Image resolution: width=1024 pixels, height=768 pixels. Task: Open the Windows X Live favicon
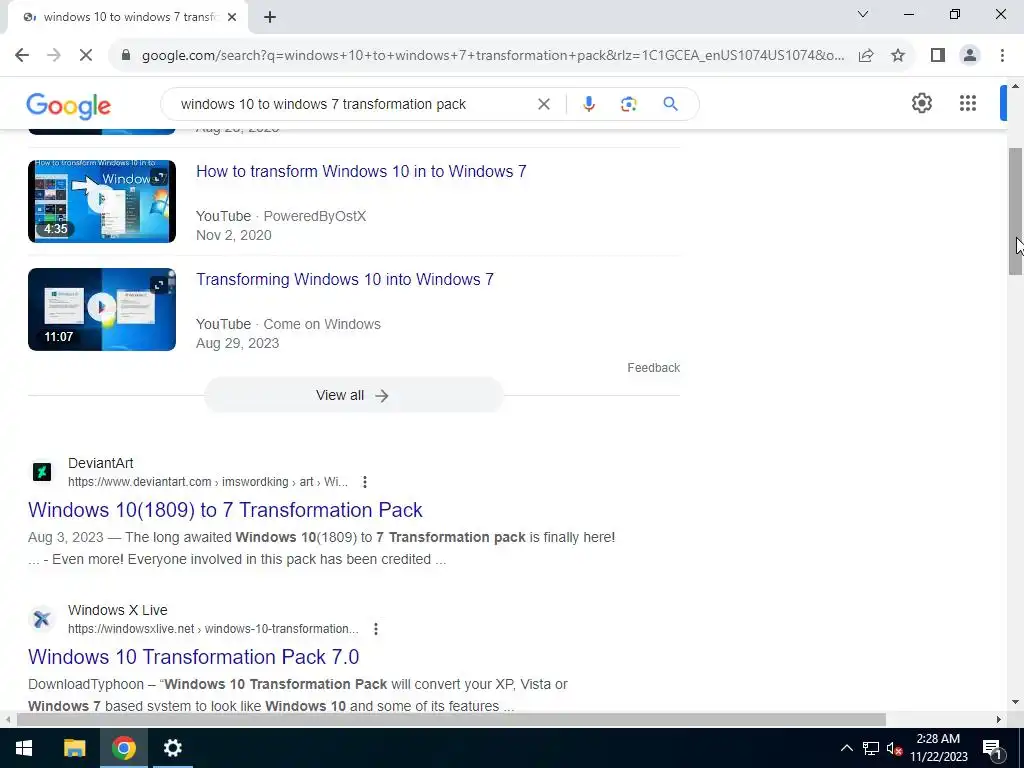[42, 618]
